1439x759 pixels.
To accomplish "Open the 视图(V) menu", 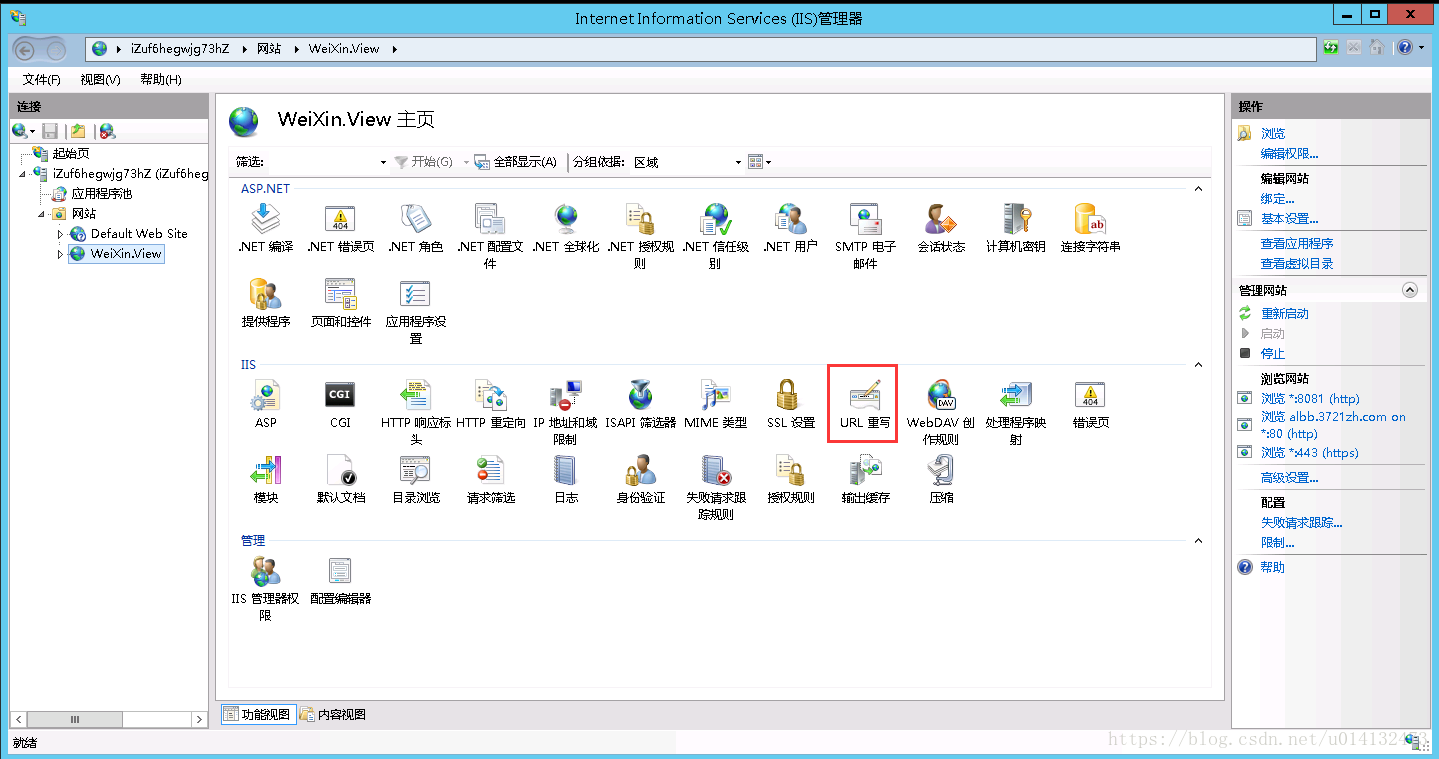I will point(100,79).
